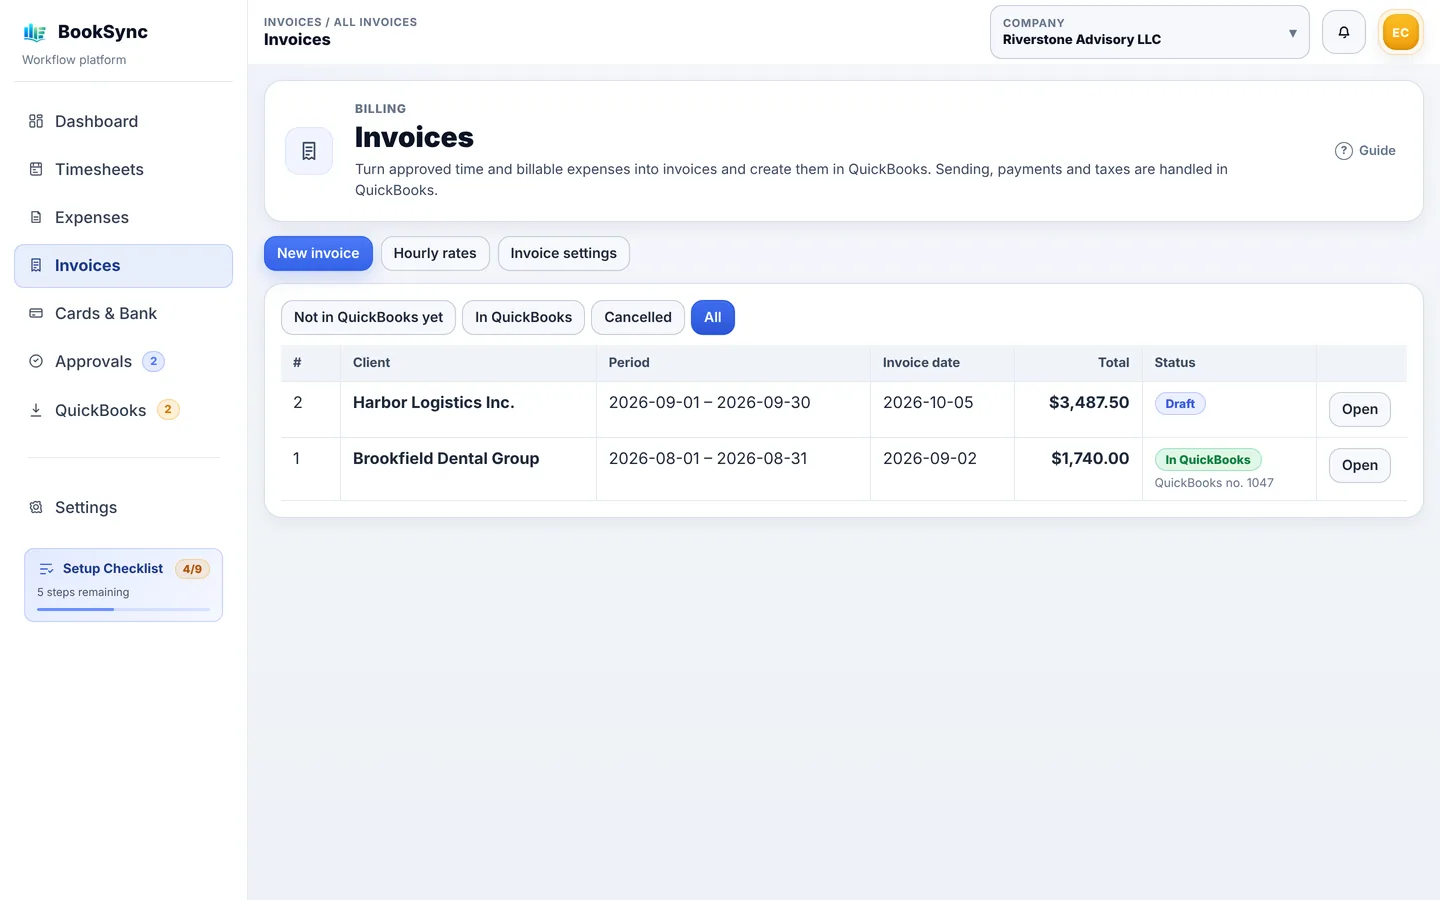Show invoices In QuickBooks
This screenshot has height=900, width=1440.
pyautogui.click(x=523, y=317)
